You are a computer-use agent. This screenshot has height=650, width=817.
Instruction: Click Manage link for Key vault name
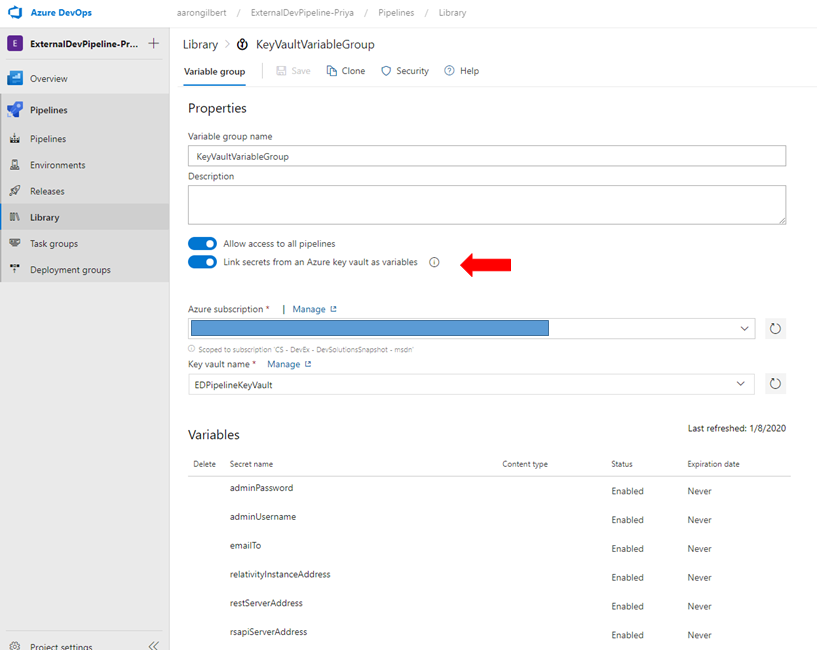[x=283, y=364]
